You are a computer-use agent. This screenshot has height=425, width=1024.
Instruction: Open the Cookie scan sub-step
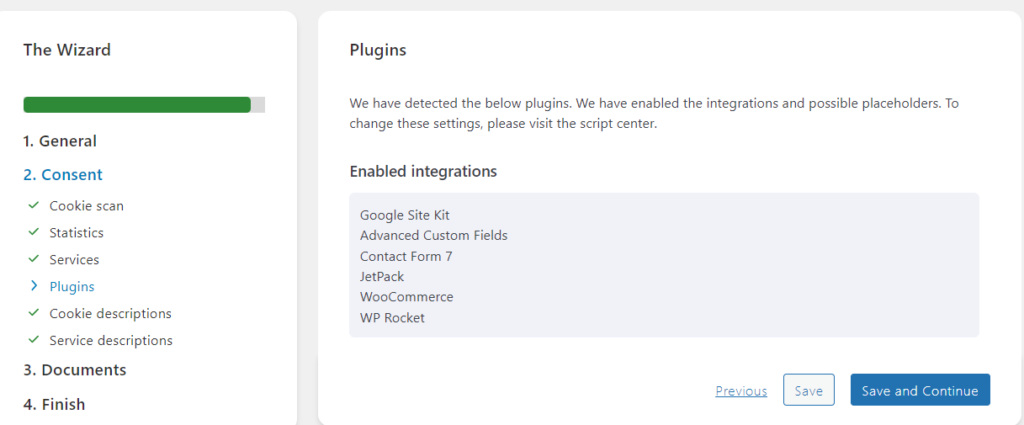coord(87,206)
